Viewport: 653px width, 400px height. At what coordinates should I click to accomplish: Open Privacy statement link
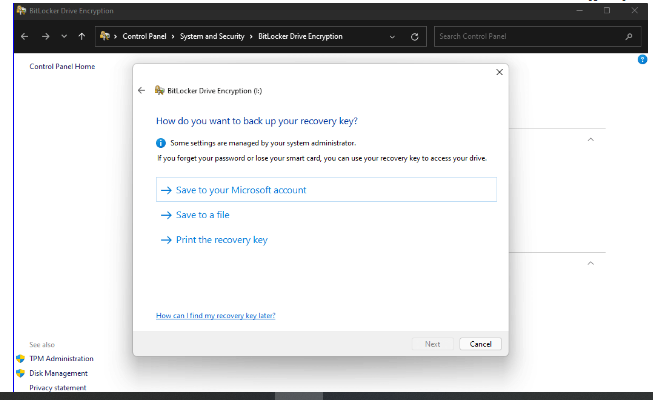point(57,388)
